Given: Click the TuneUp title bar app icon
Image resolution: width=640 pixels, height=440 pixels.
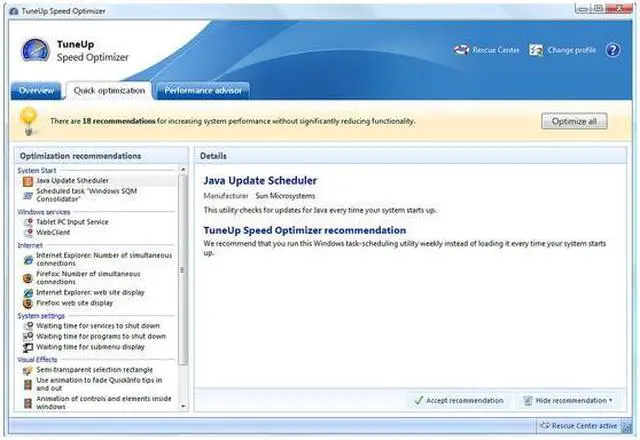Looking at the screenshot, I should point(13,11).
